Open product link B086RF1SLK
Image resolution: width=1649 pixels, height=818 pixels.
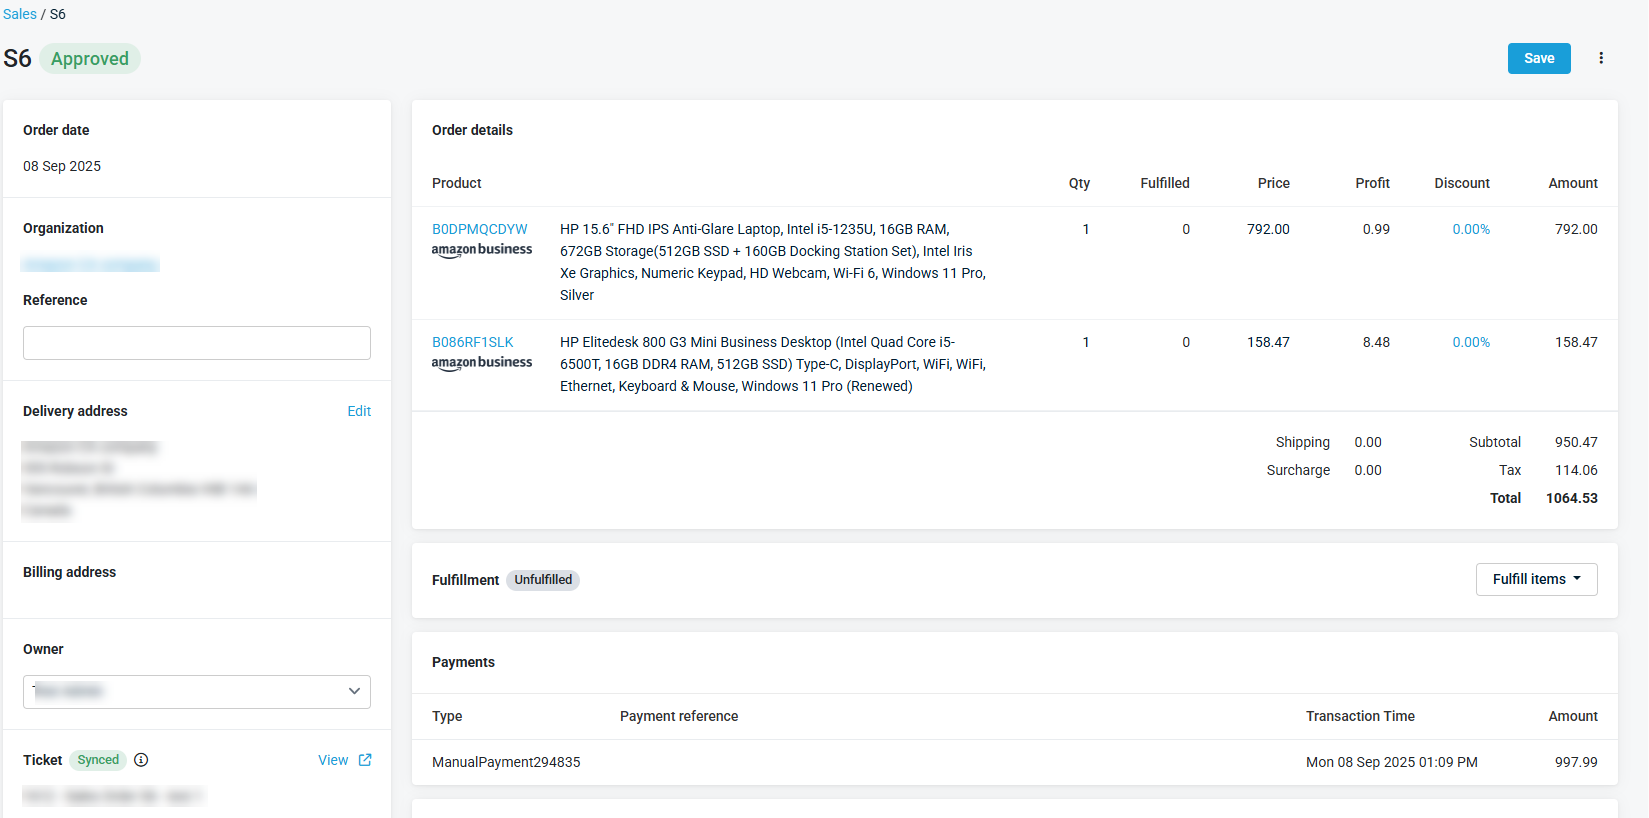point(472,342)
